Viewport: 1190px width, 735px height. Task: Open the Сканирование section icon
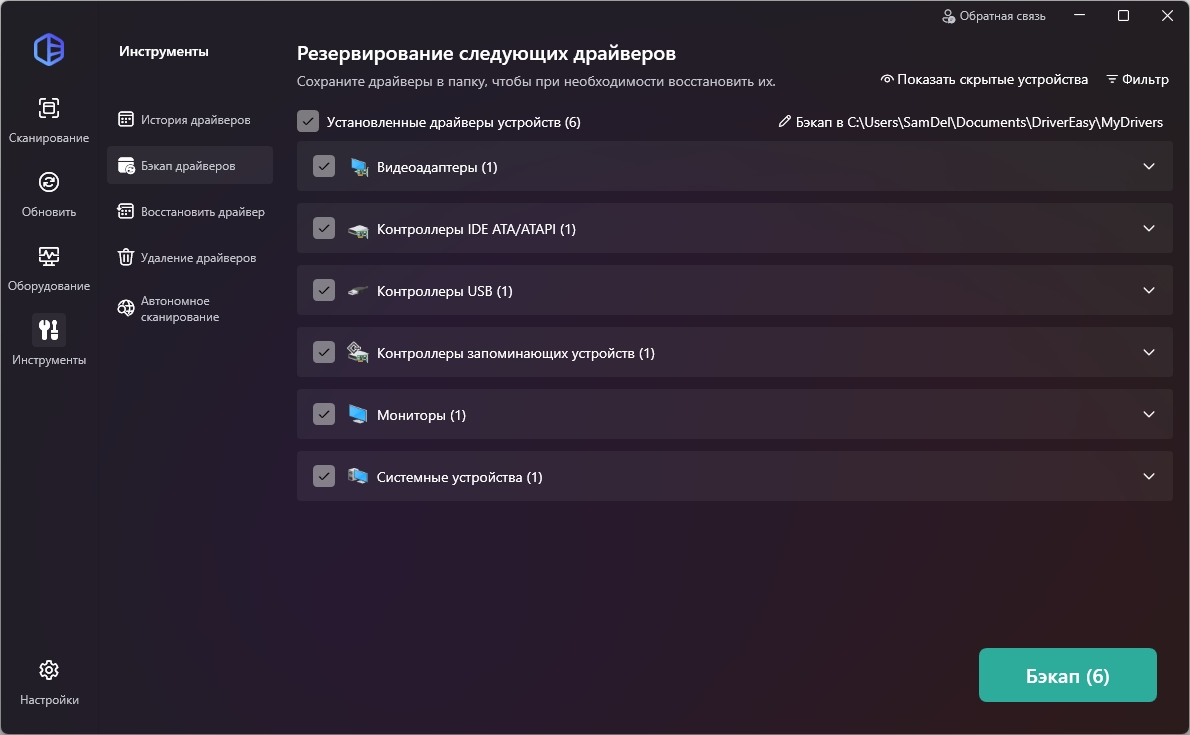click(x=49, y=108)
